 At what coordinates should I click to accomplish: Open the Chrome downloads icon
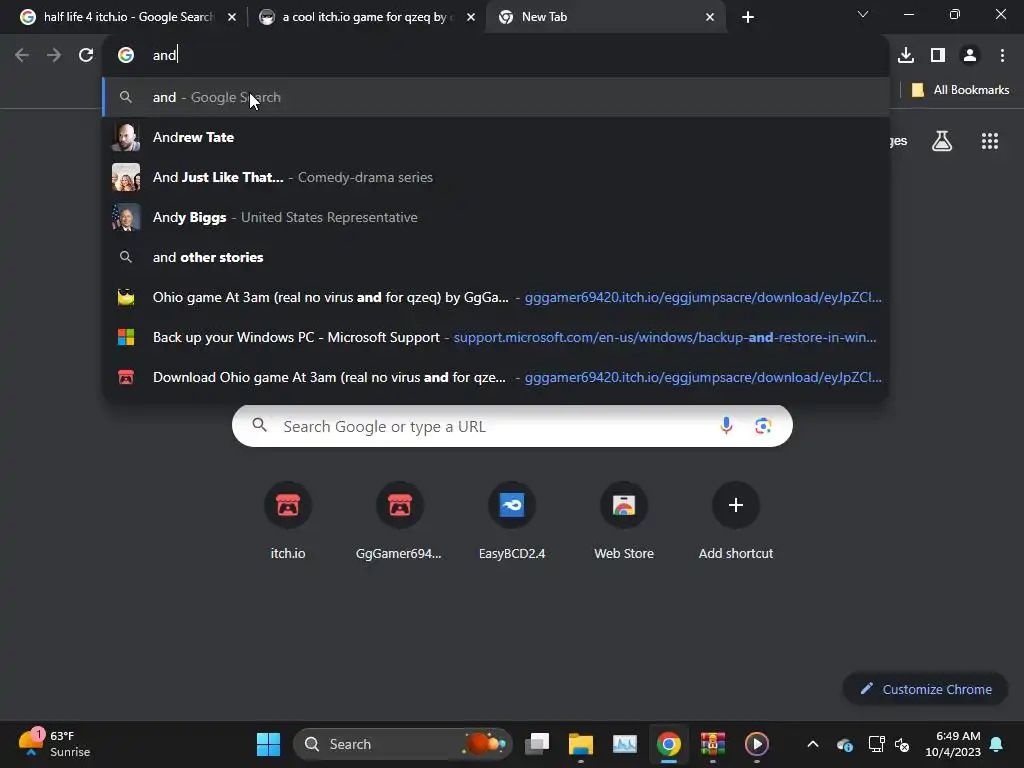tap(906, 55)
